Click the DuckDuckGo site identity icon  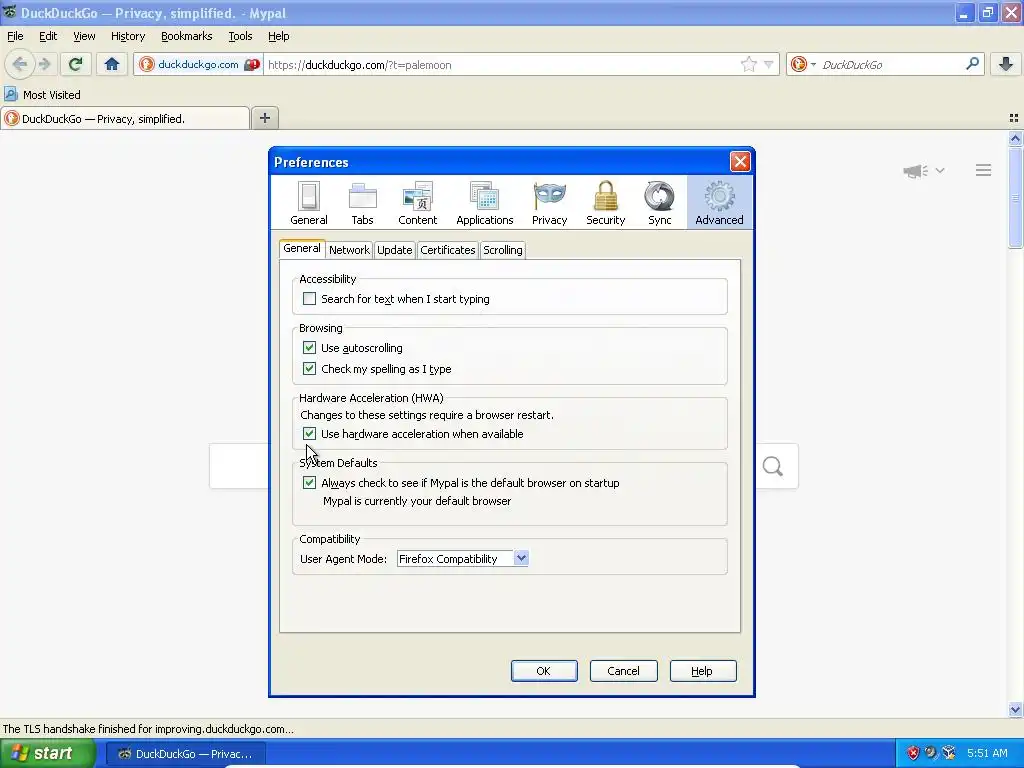point(148,64)
